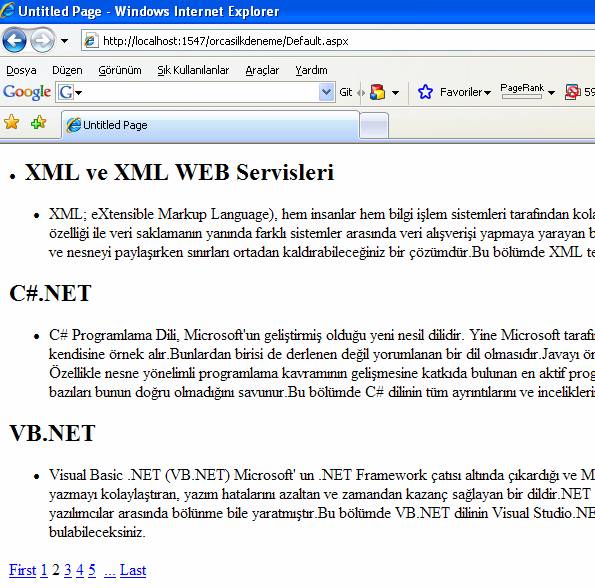Open the Araçlar menu
595x588 pixels.
tap(262, 70)
